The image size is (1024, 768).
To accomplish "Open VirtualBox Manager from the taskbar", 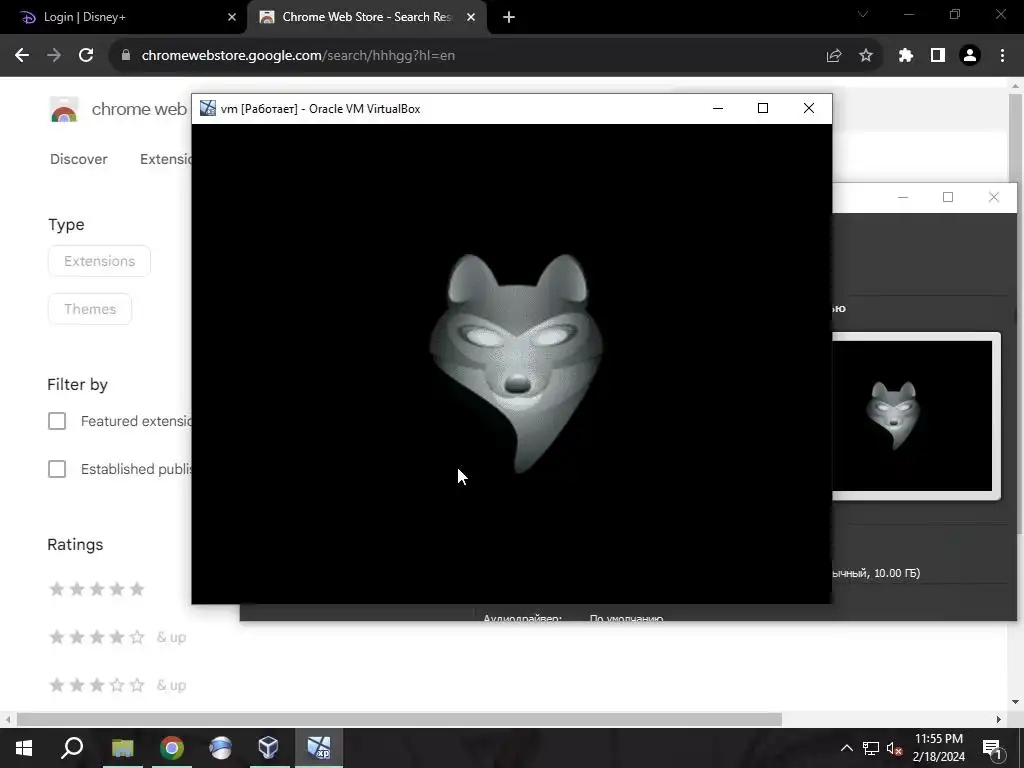I will (269, 748).
